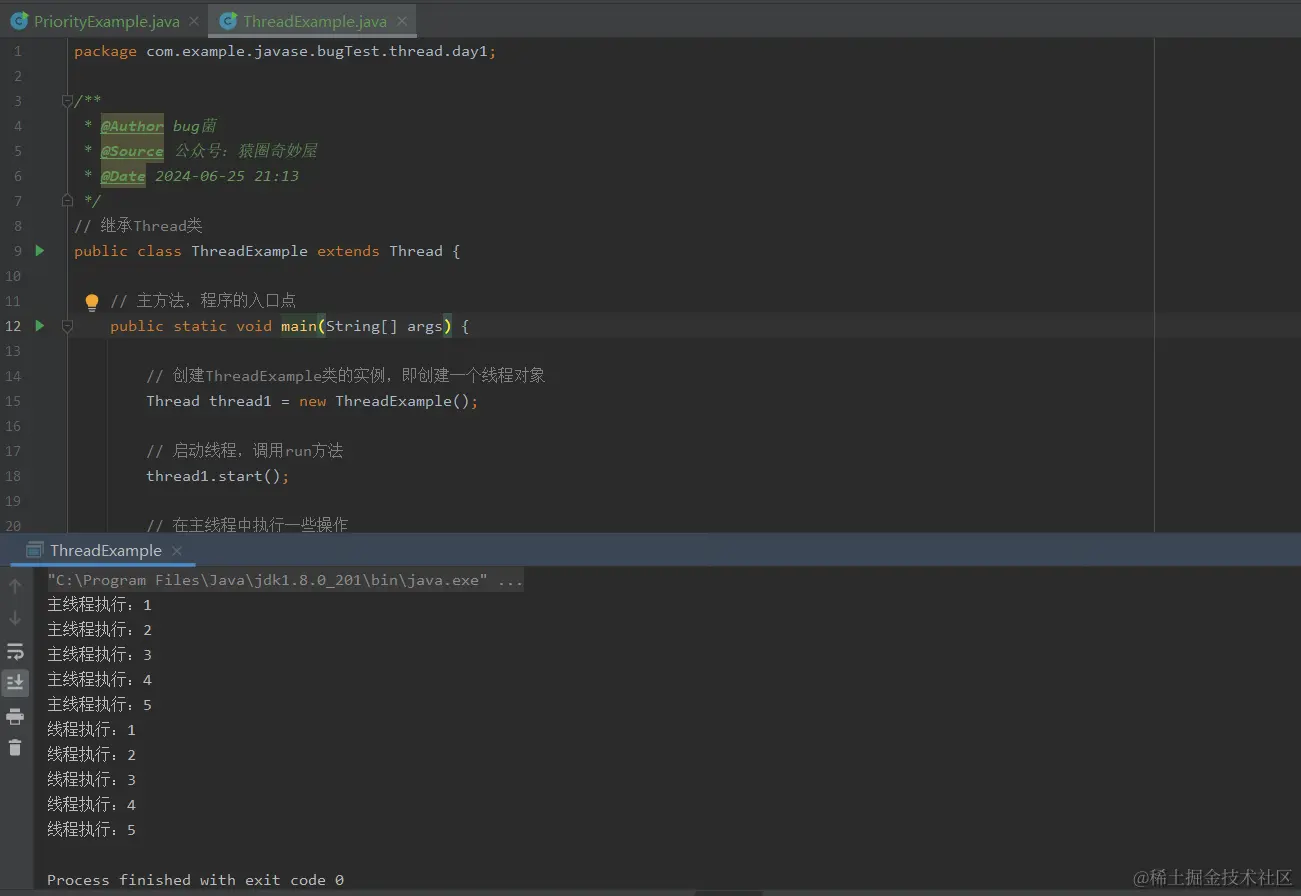The image size is (1301, 896).
Task: Place cursor on thread1.start() line
Action: click(x=218, y=476)
